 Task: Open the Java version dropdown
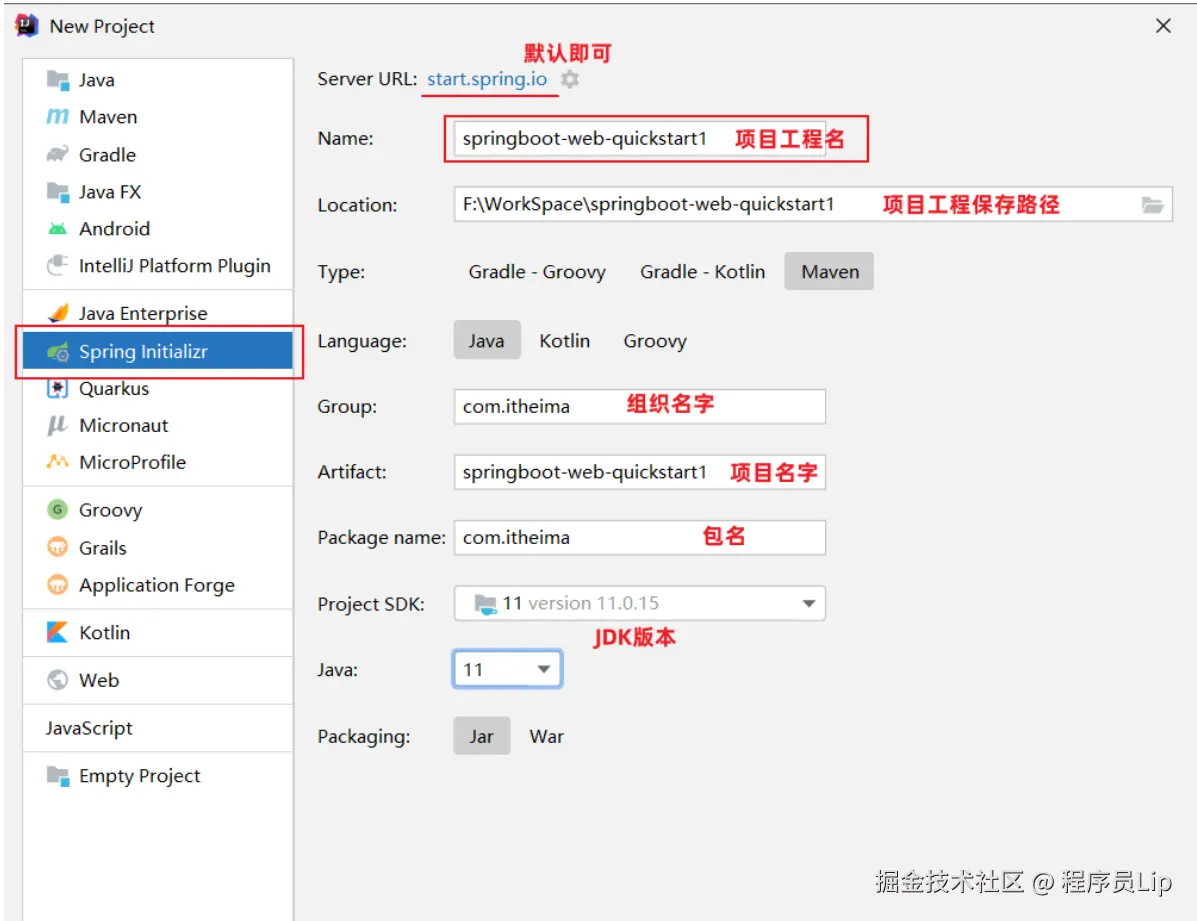pos(507,670)
